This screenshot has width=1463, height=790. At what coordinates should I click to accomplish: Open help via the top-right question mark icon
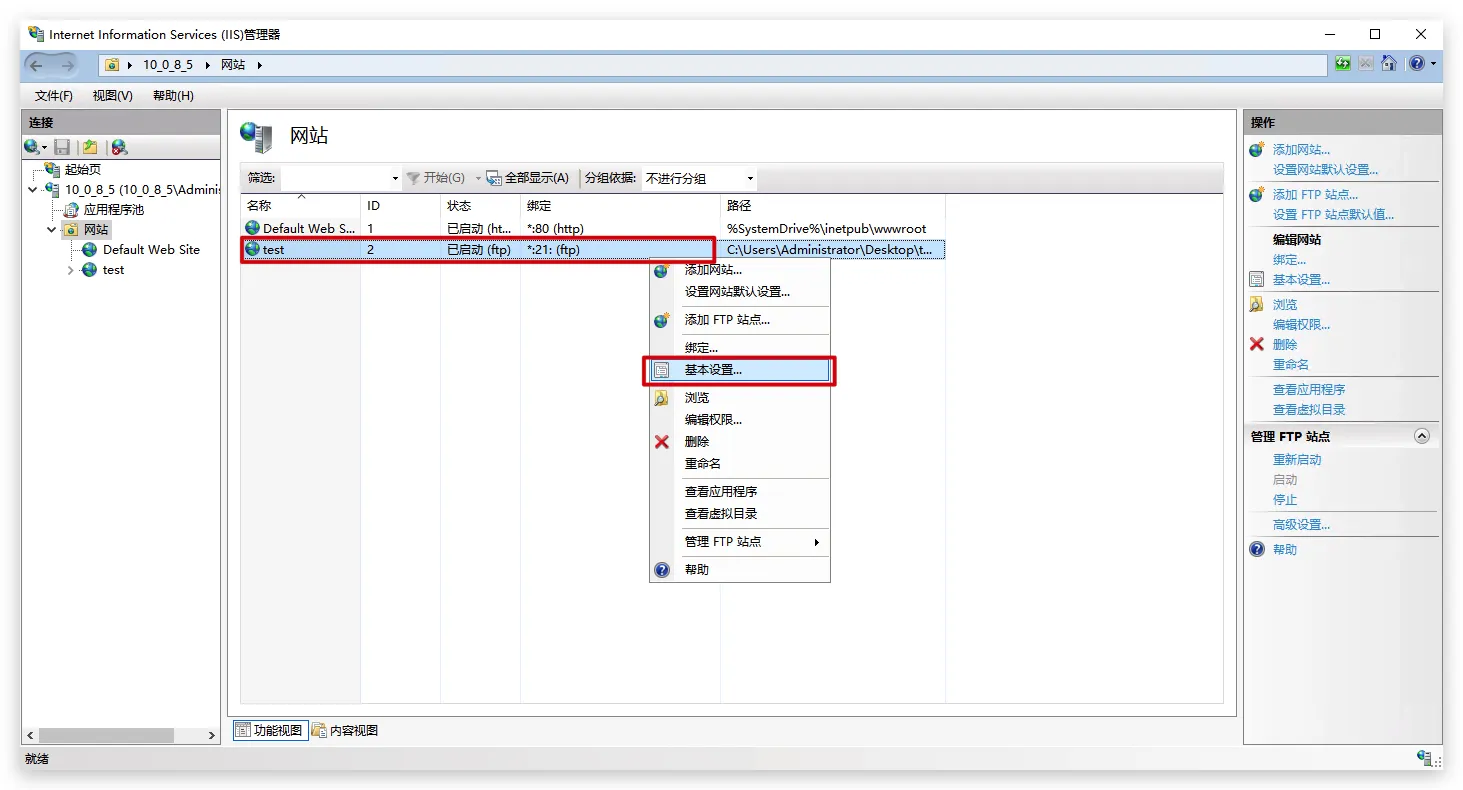pyautogui.click(x=1416, y=64)
